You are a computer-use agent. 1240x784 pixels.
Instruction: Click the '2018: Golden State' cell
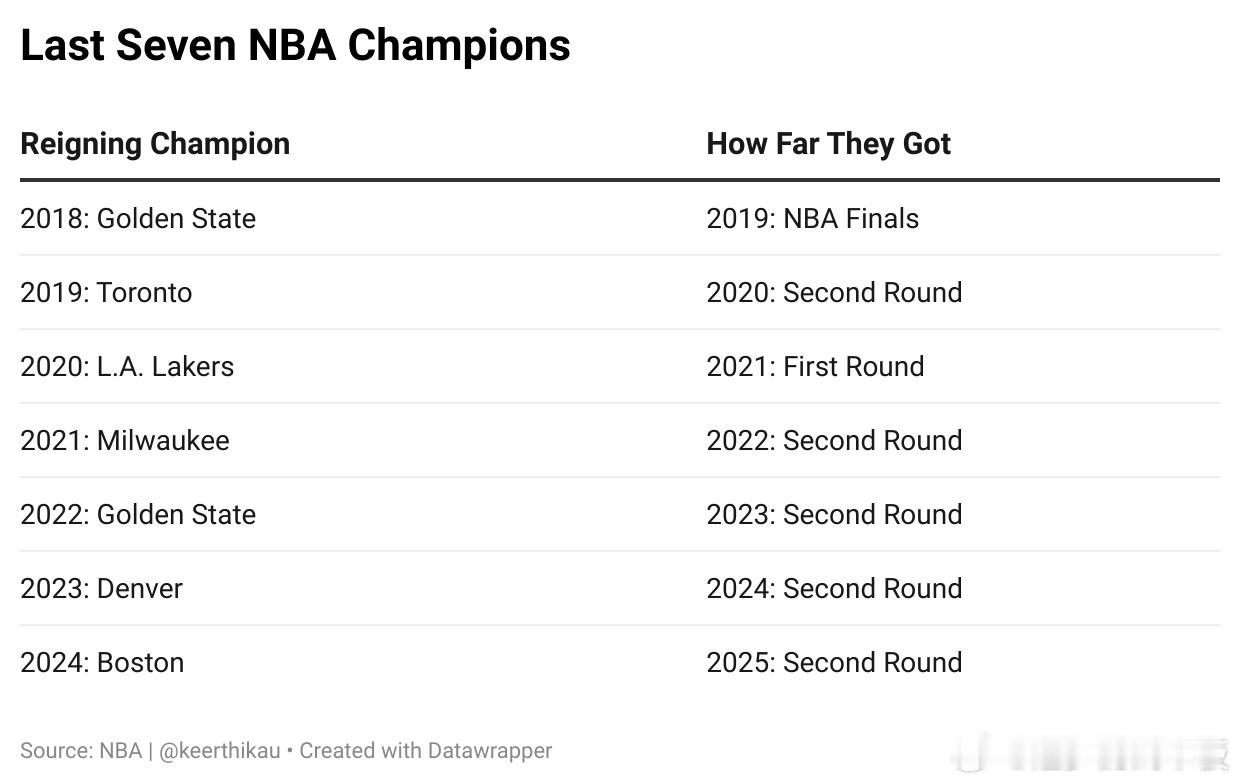pos(138,219)
